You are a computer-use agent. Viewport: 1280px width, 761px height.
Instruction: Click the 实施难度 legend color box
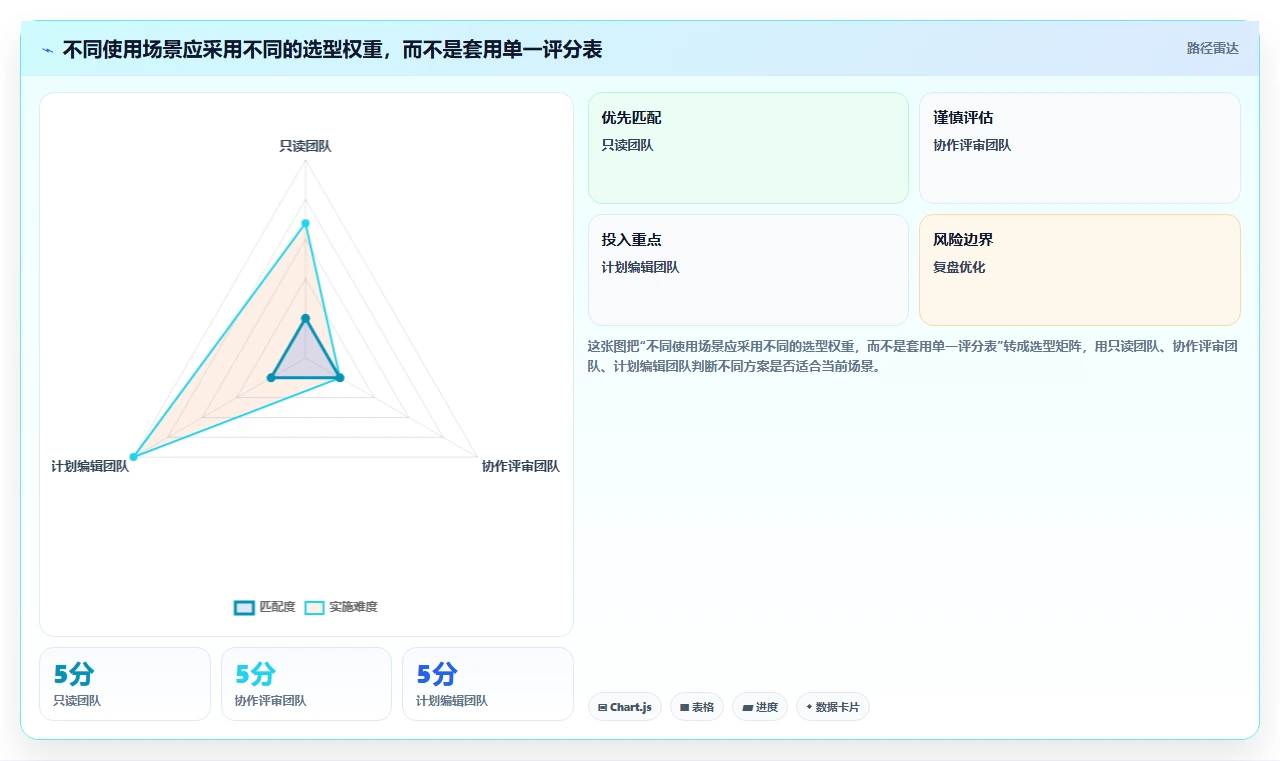314,607
